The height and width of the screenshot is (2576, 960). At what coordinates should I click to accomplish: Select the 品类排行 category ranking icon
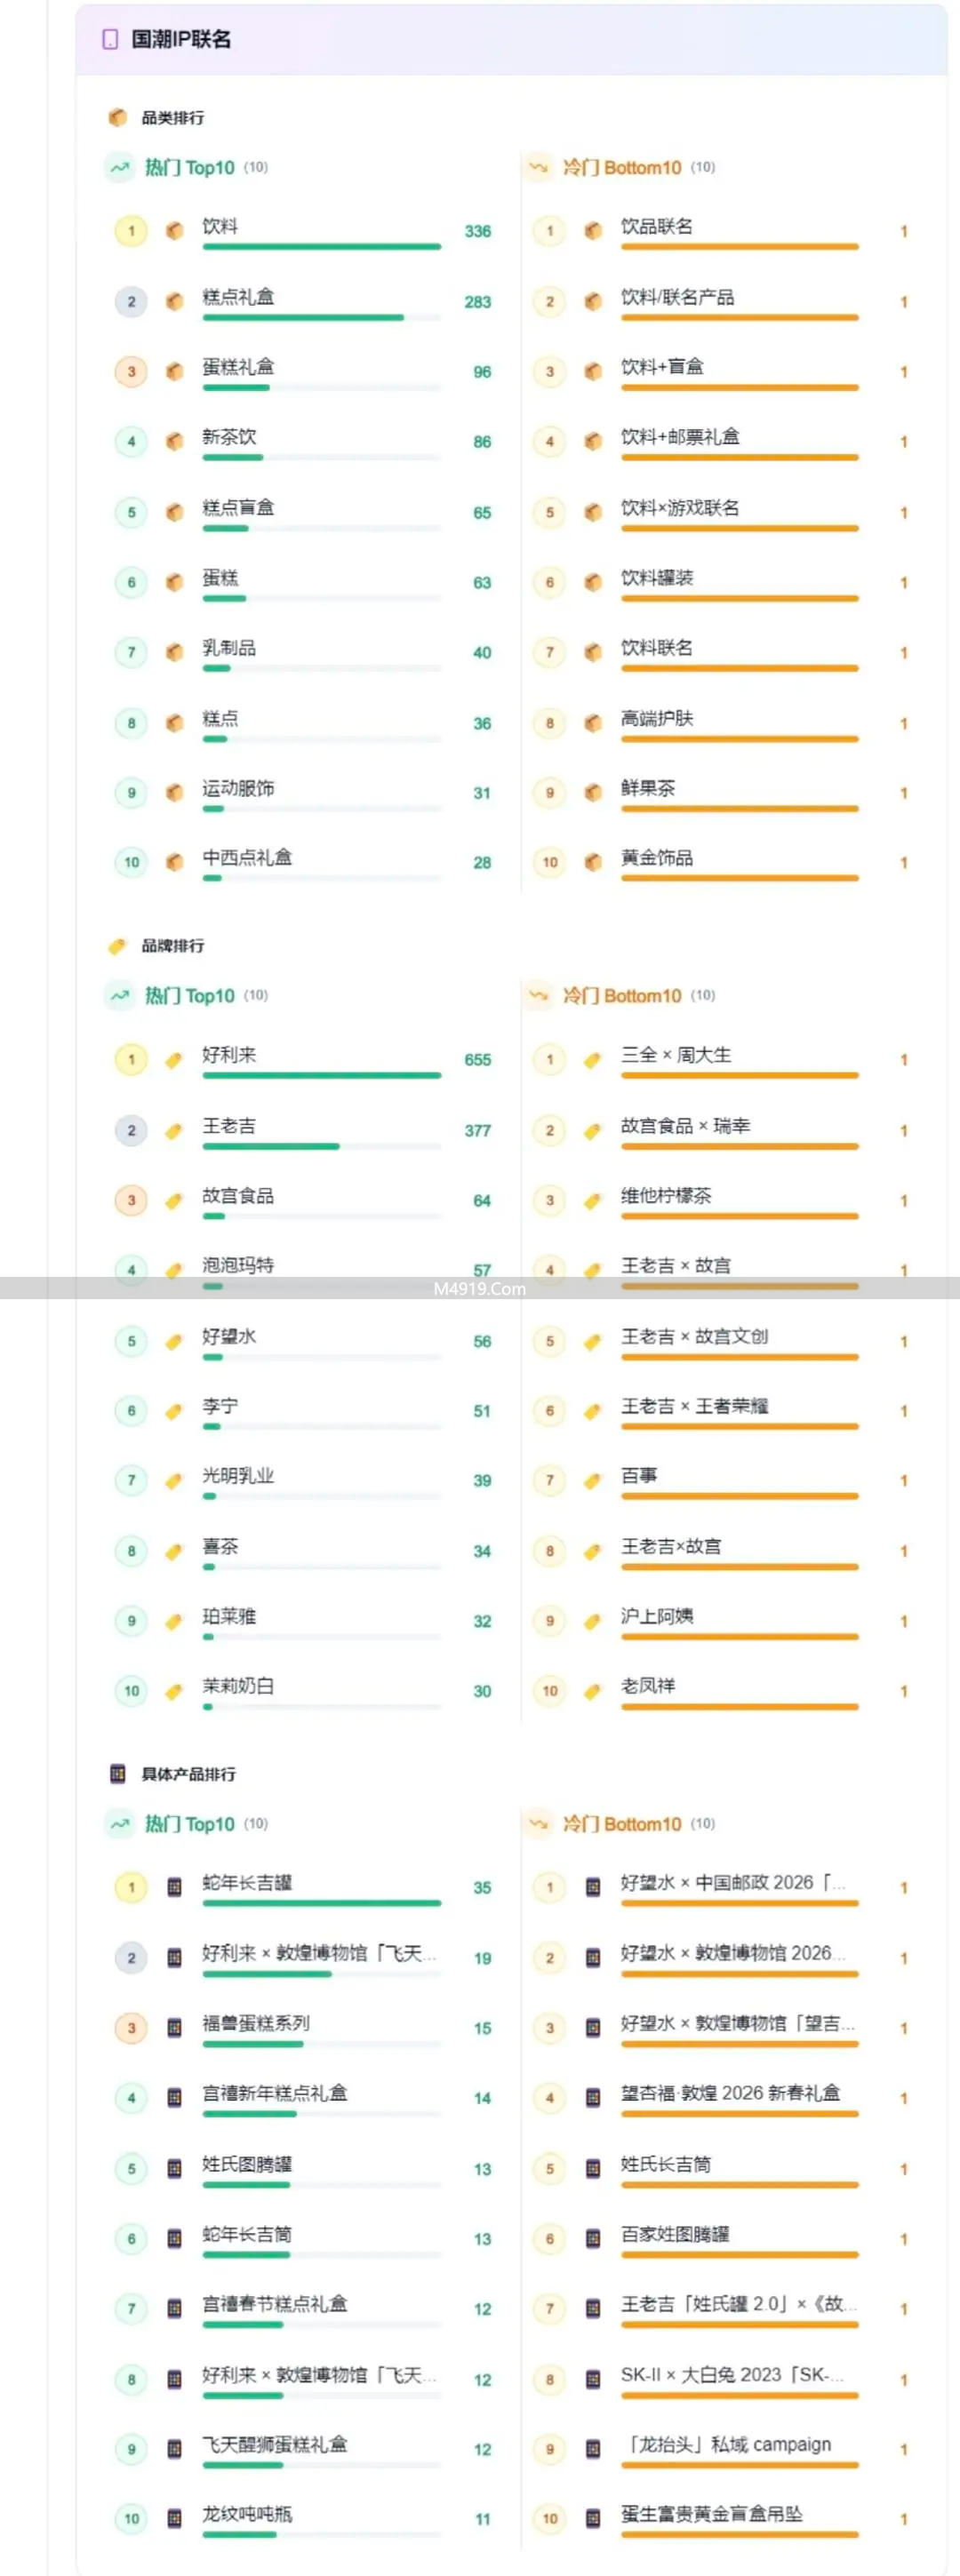point(117,118)
